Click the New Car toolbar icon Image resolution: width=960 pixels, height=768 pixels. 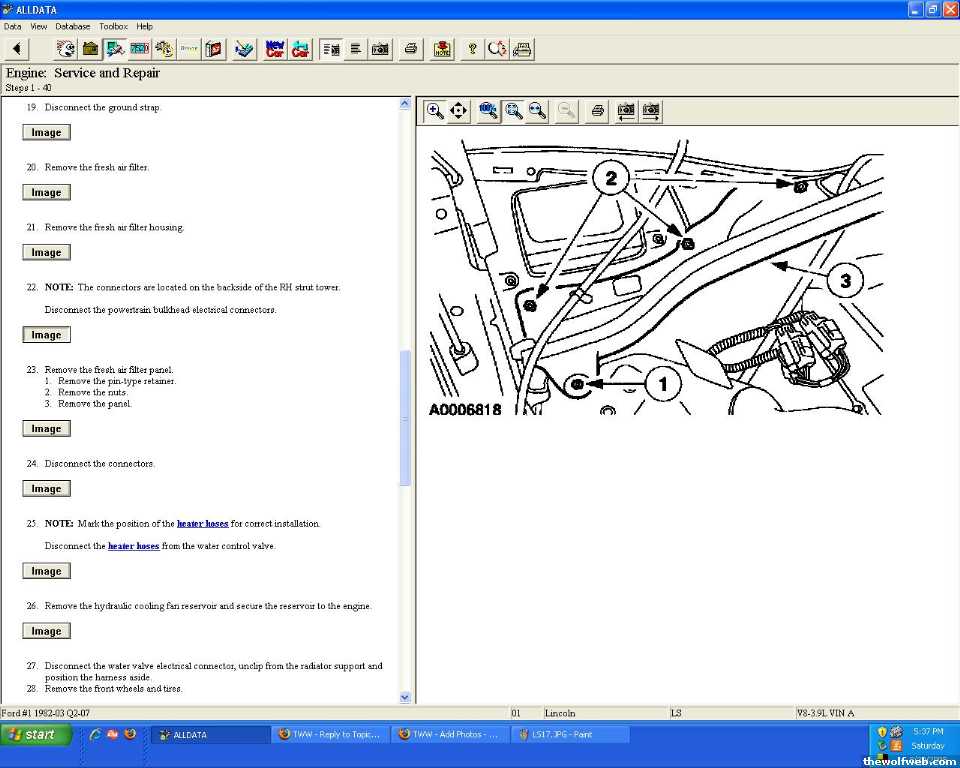(275, 49)
